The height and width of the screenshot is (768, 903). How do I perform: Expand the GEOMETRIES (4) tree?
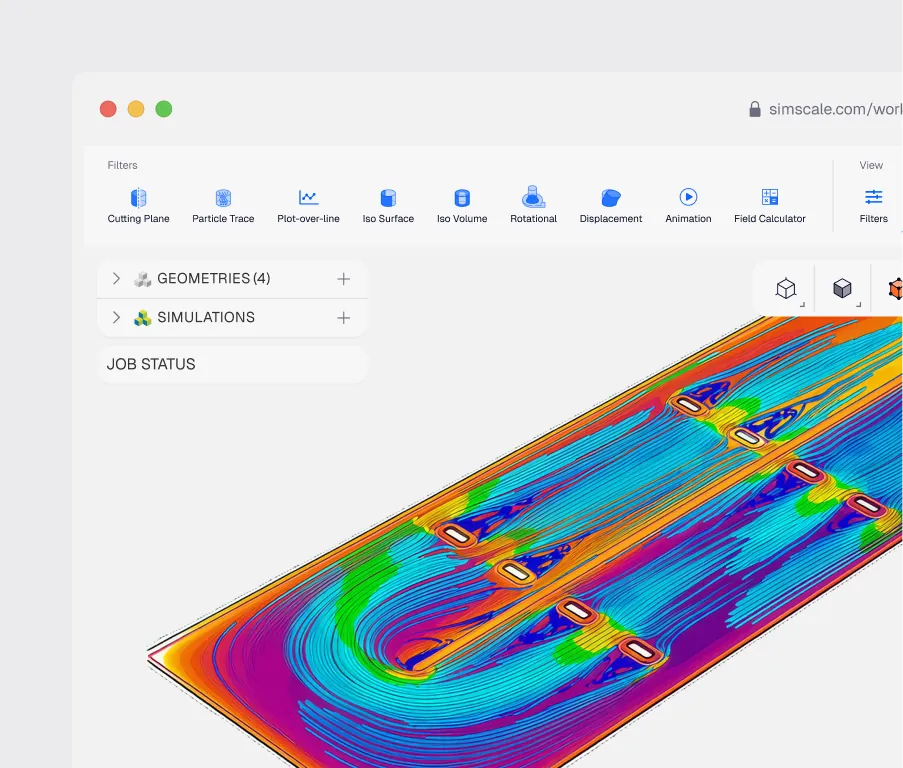(x=116, y=279)
